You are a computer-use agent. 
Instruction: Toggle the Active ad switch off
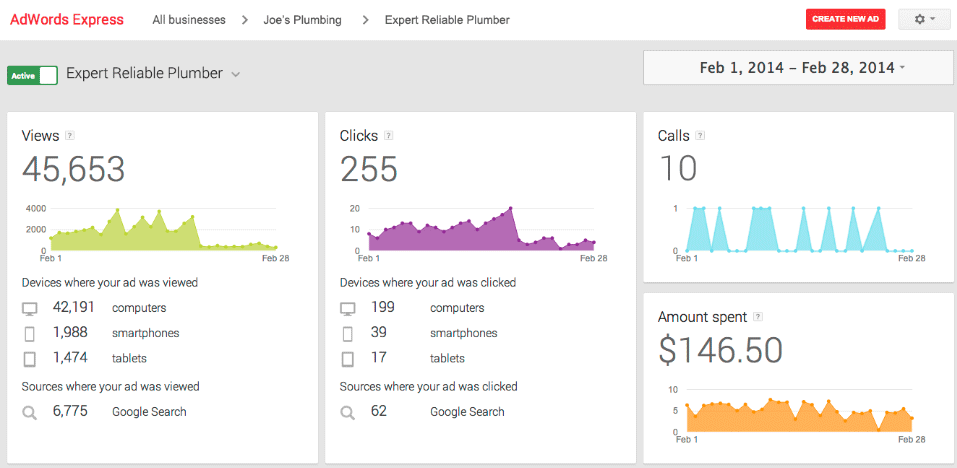click(32, 75)
